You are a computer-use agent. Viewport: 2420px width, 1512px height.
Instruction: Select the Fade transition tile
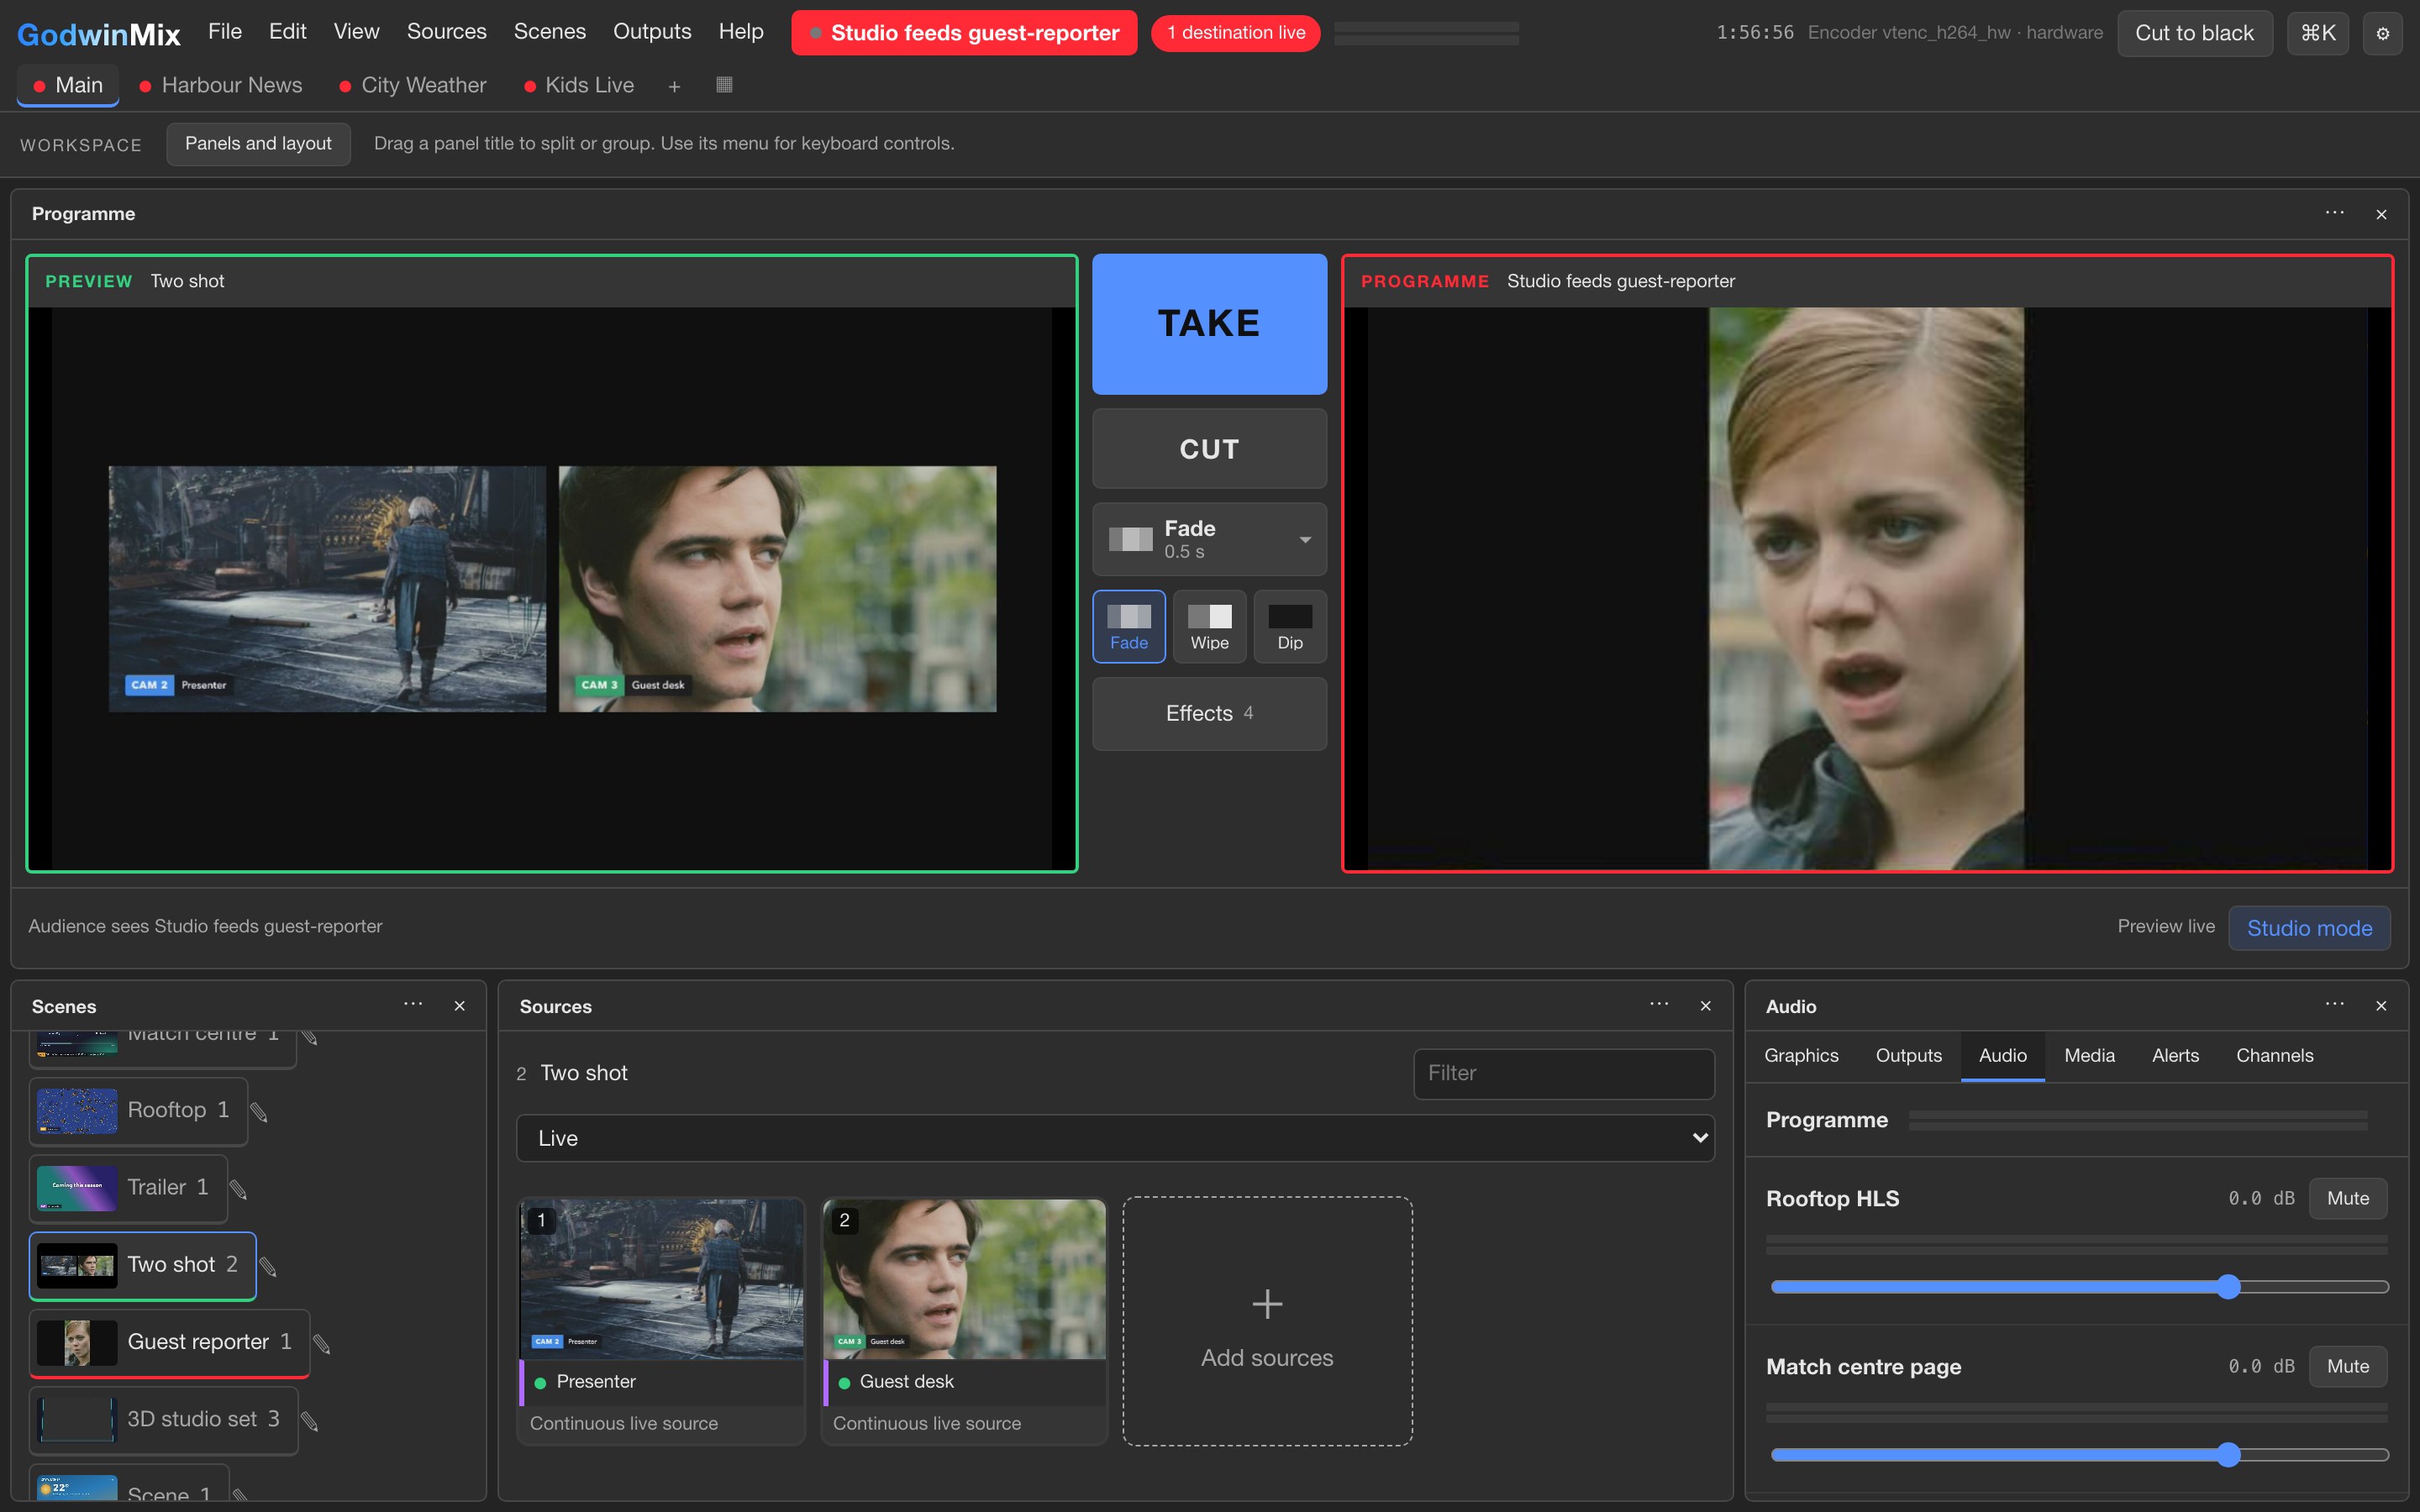[1129, 627]
